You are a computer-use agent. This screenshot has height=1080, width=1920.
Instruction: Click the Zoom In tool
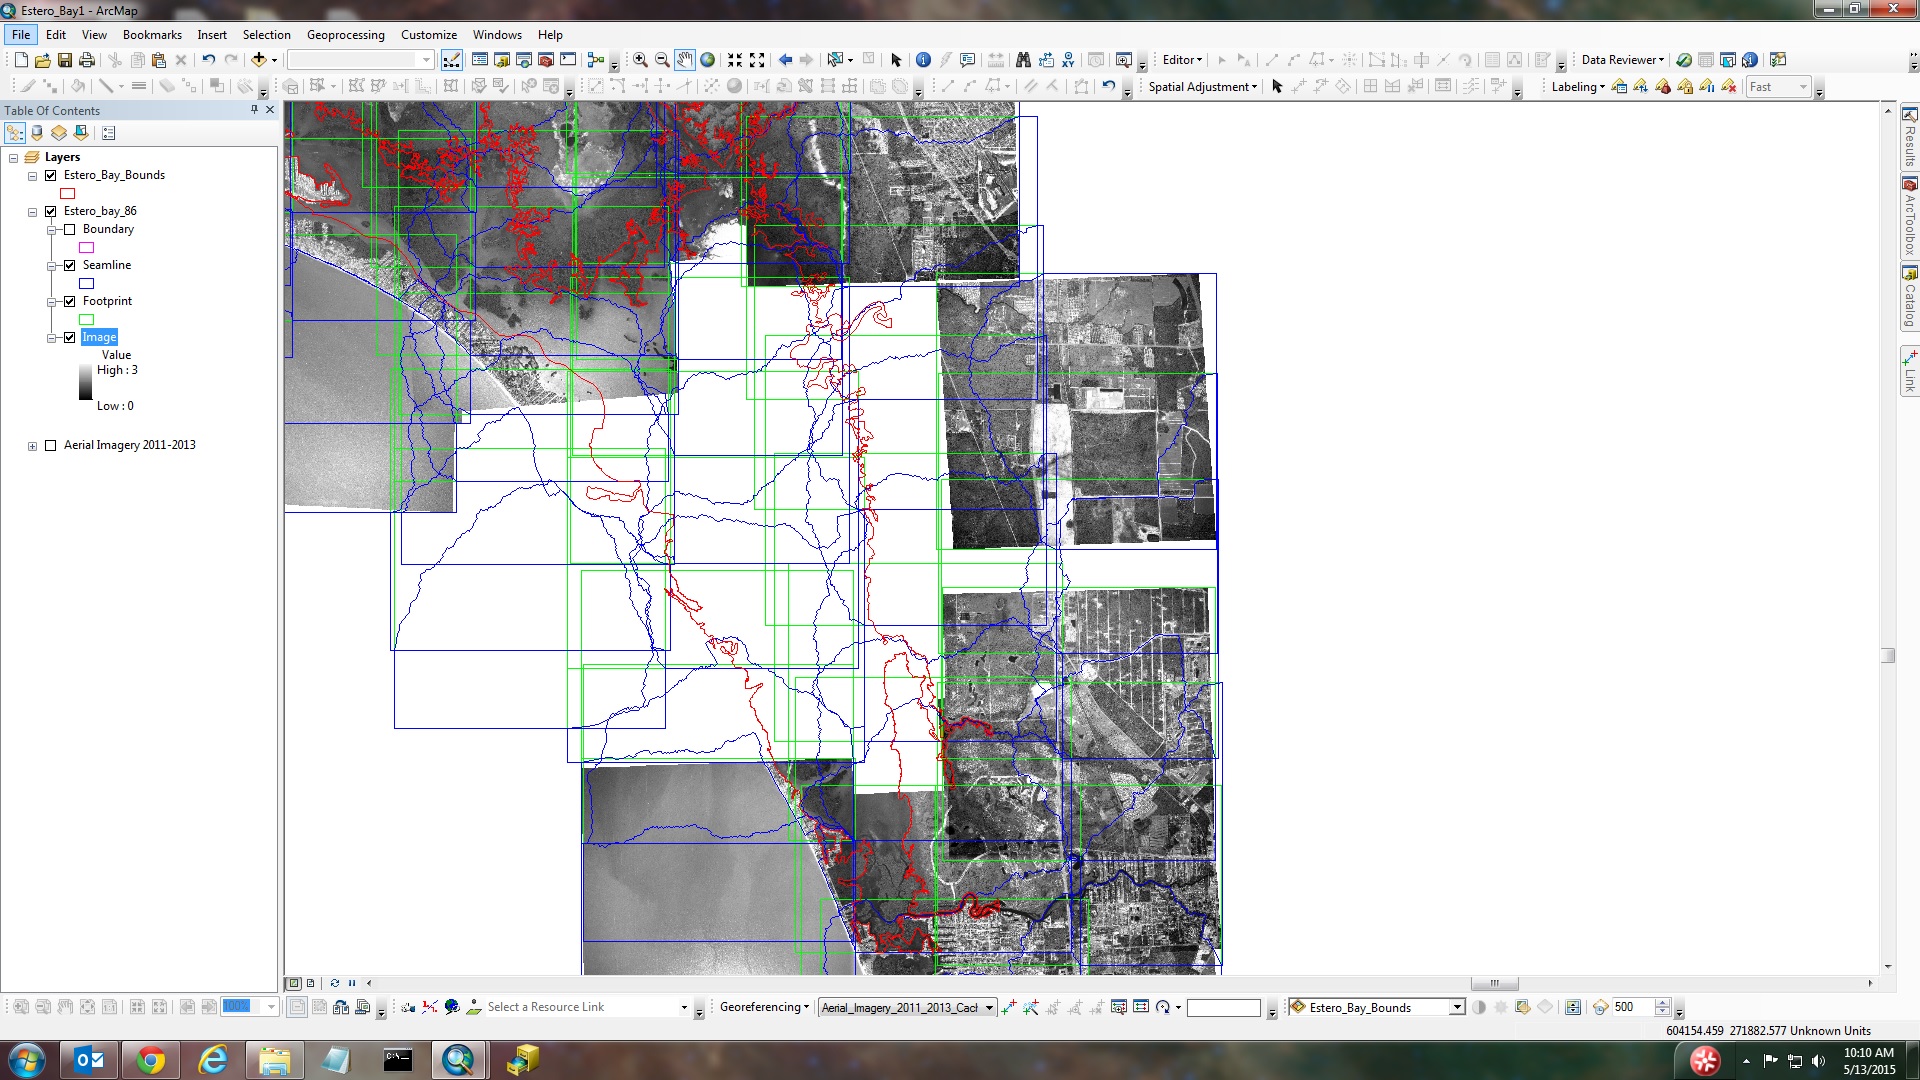click(x=640, y=60)
